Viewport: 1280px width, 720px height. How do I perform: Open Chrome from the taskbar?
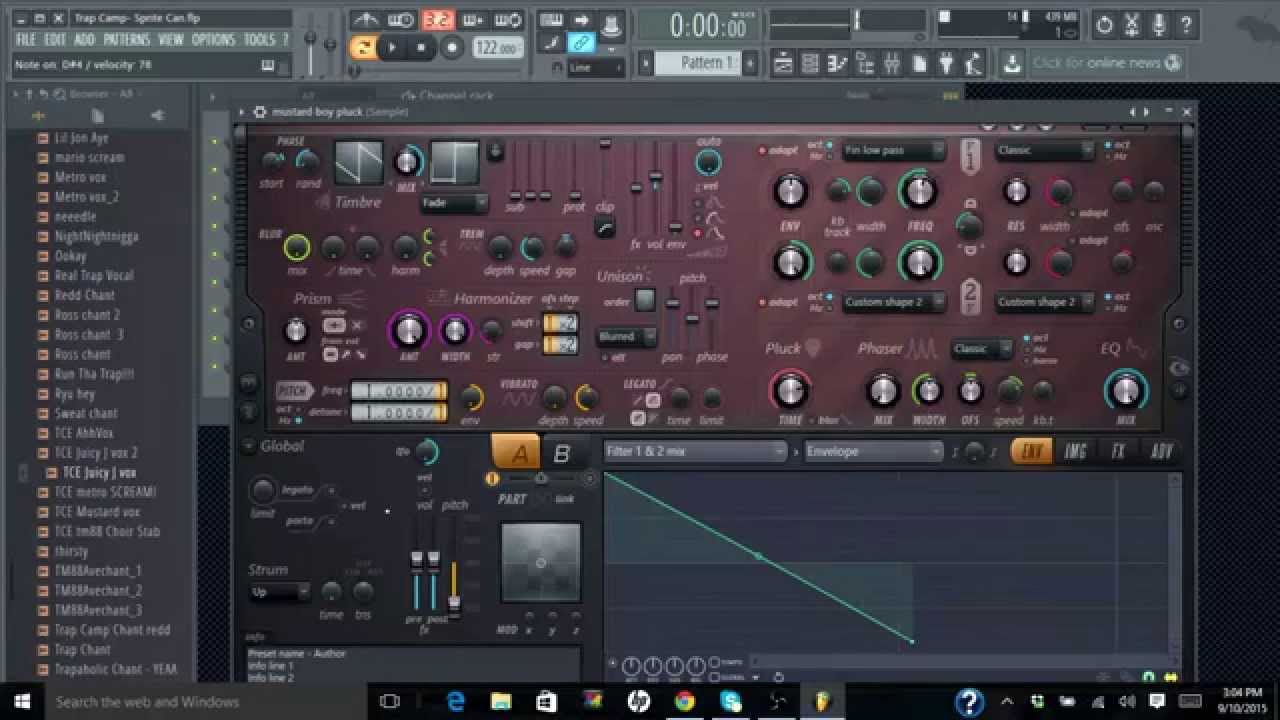point(684,701)
